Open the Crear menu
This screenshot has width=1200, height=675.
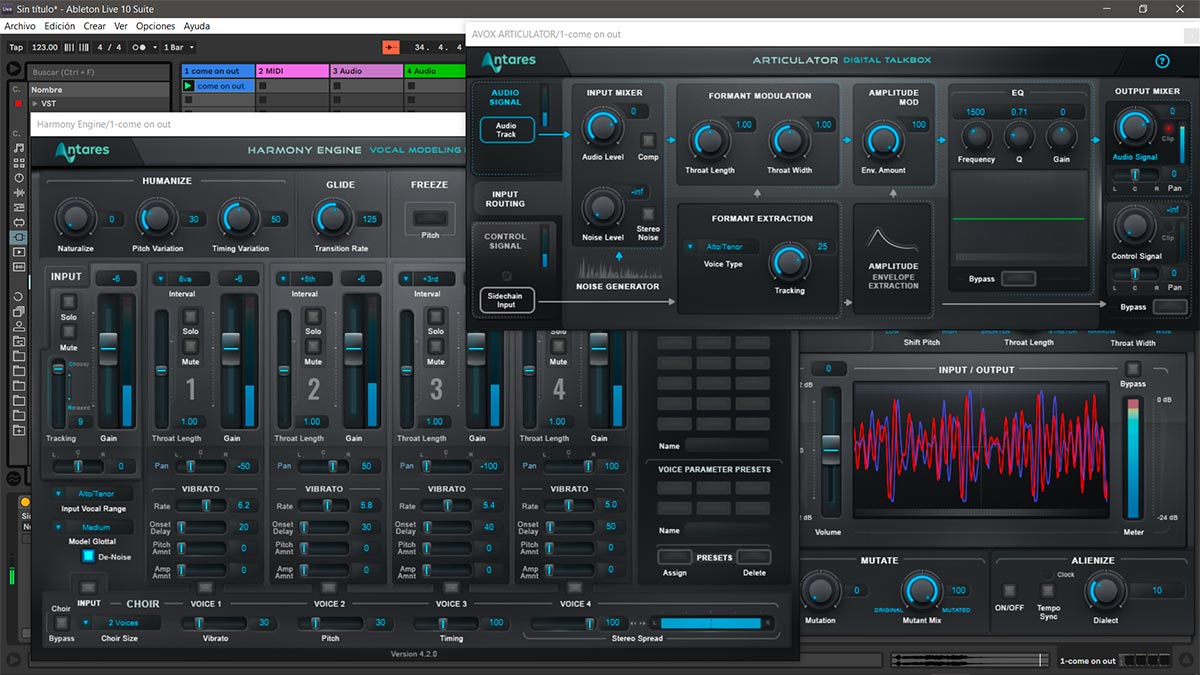tap(95, 26)
